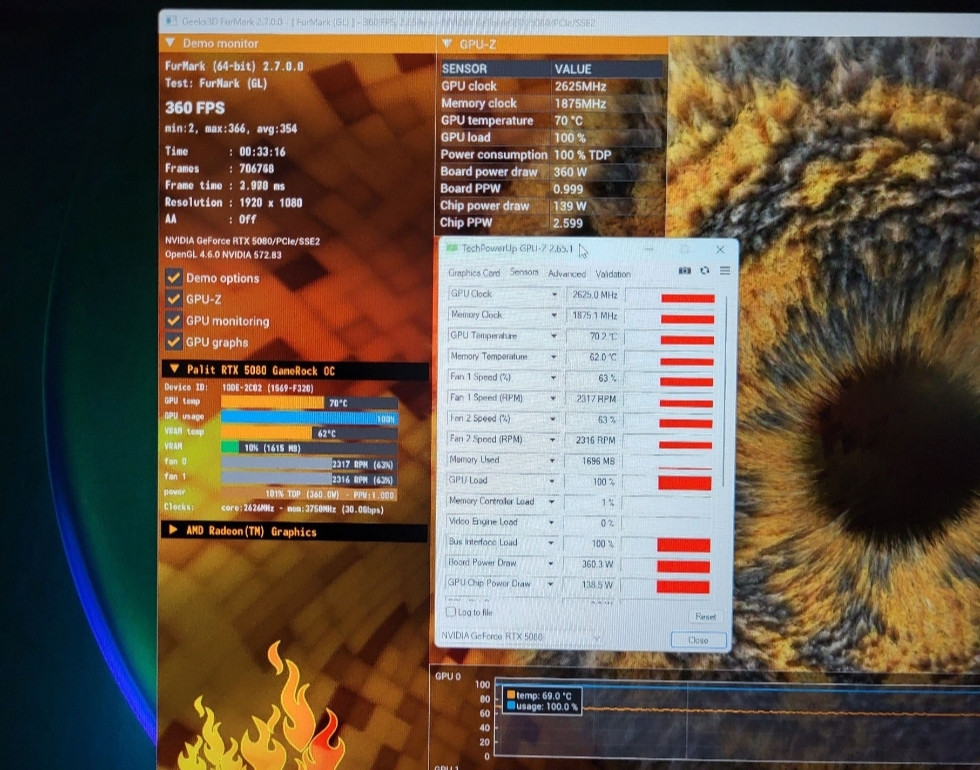Click the Close button in GPU-Z
Image resolution: width=980 pixels, height=770 pixels.
[698, 640]
